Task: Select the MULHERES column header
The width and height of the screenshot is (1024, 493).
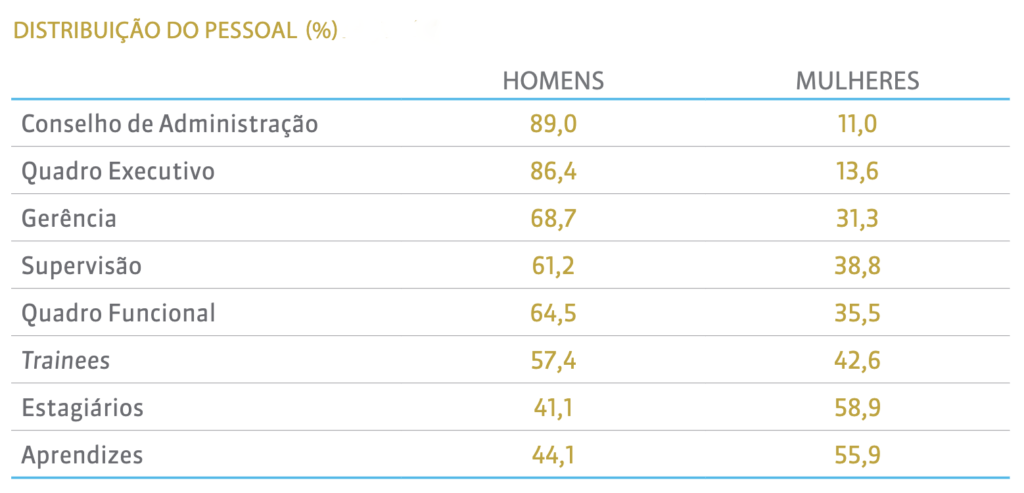Action: point(857,81)
